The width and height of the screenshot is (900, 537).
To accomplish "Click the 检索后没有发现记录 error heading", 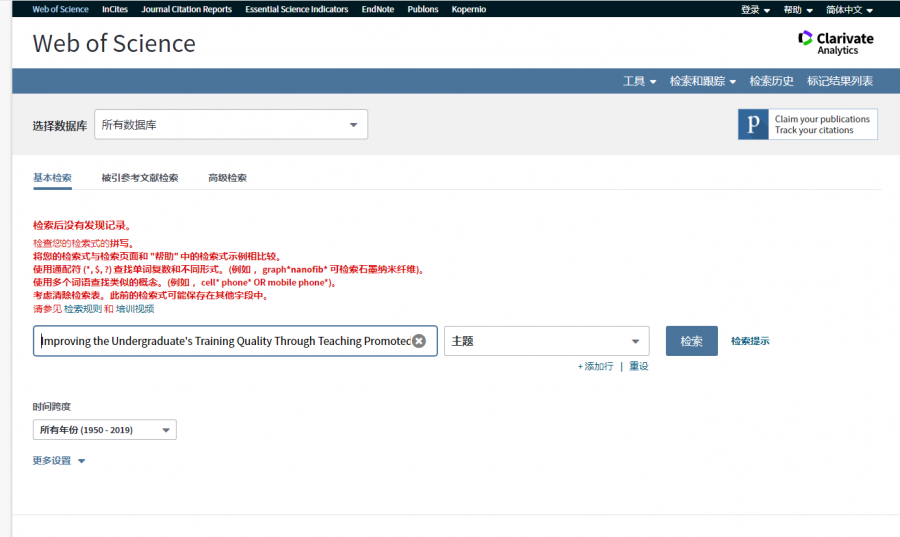I will 82,225.
